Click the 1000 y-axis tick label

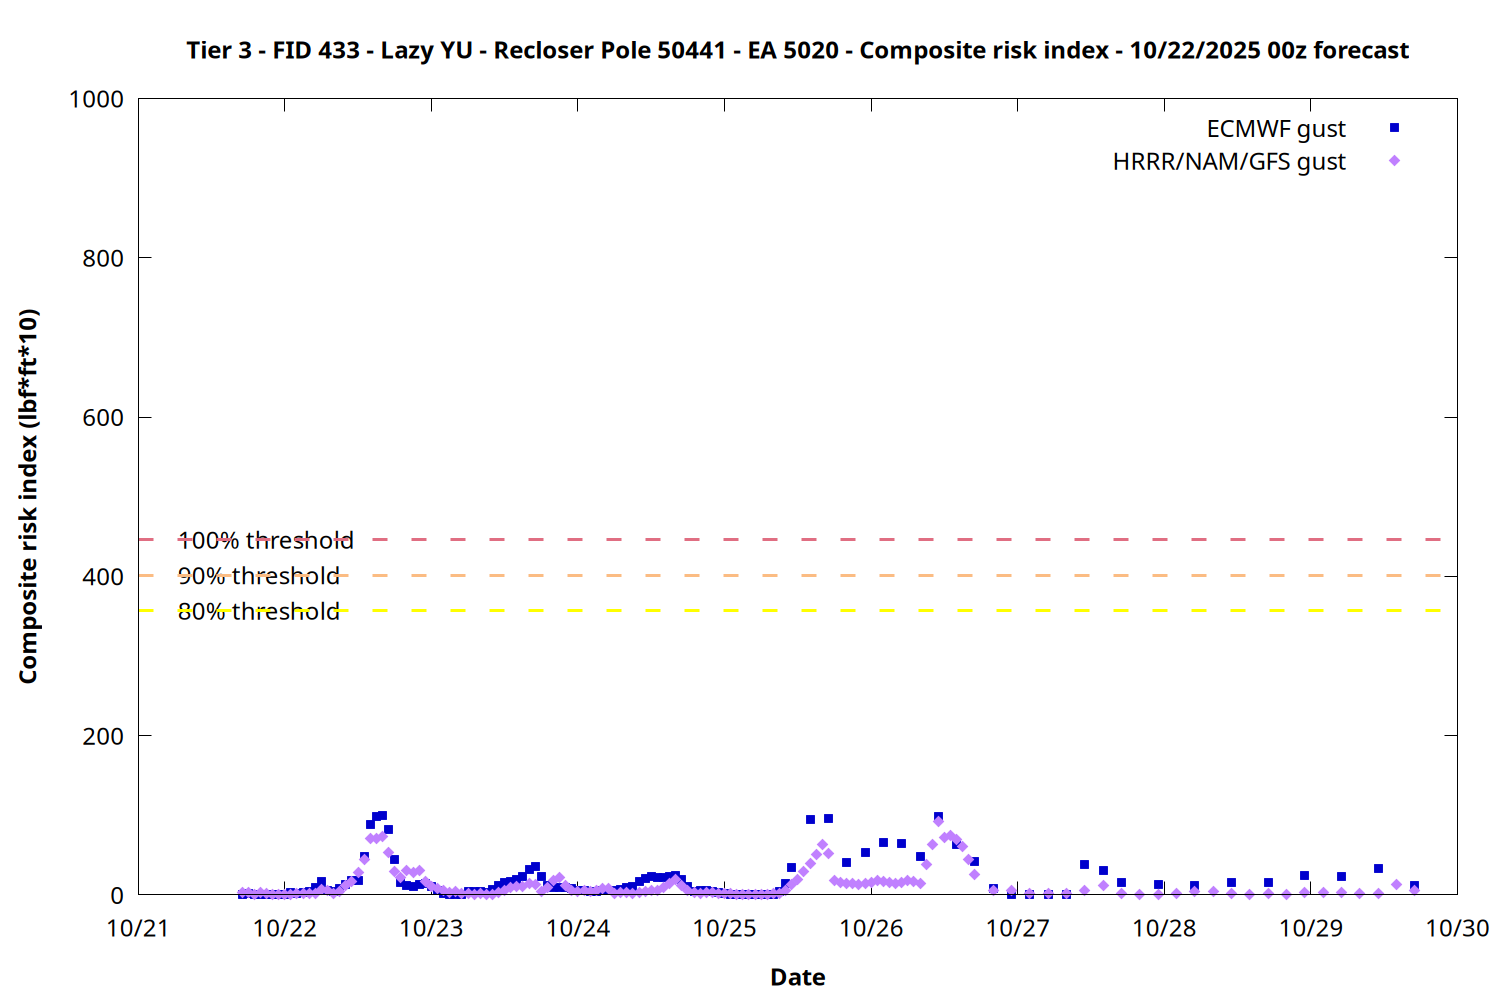(x=96, y=99)
